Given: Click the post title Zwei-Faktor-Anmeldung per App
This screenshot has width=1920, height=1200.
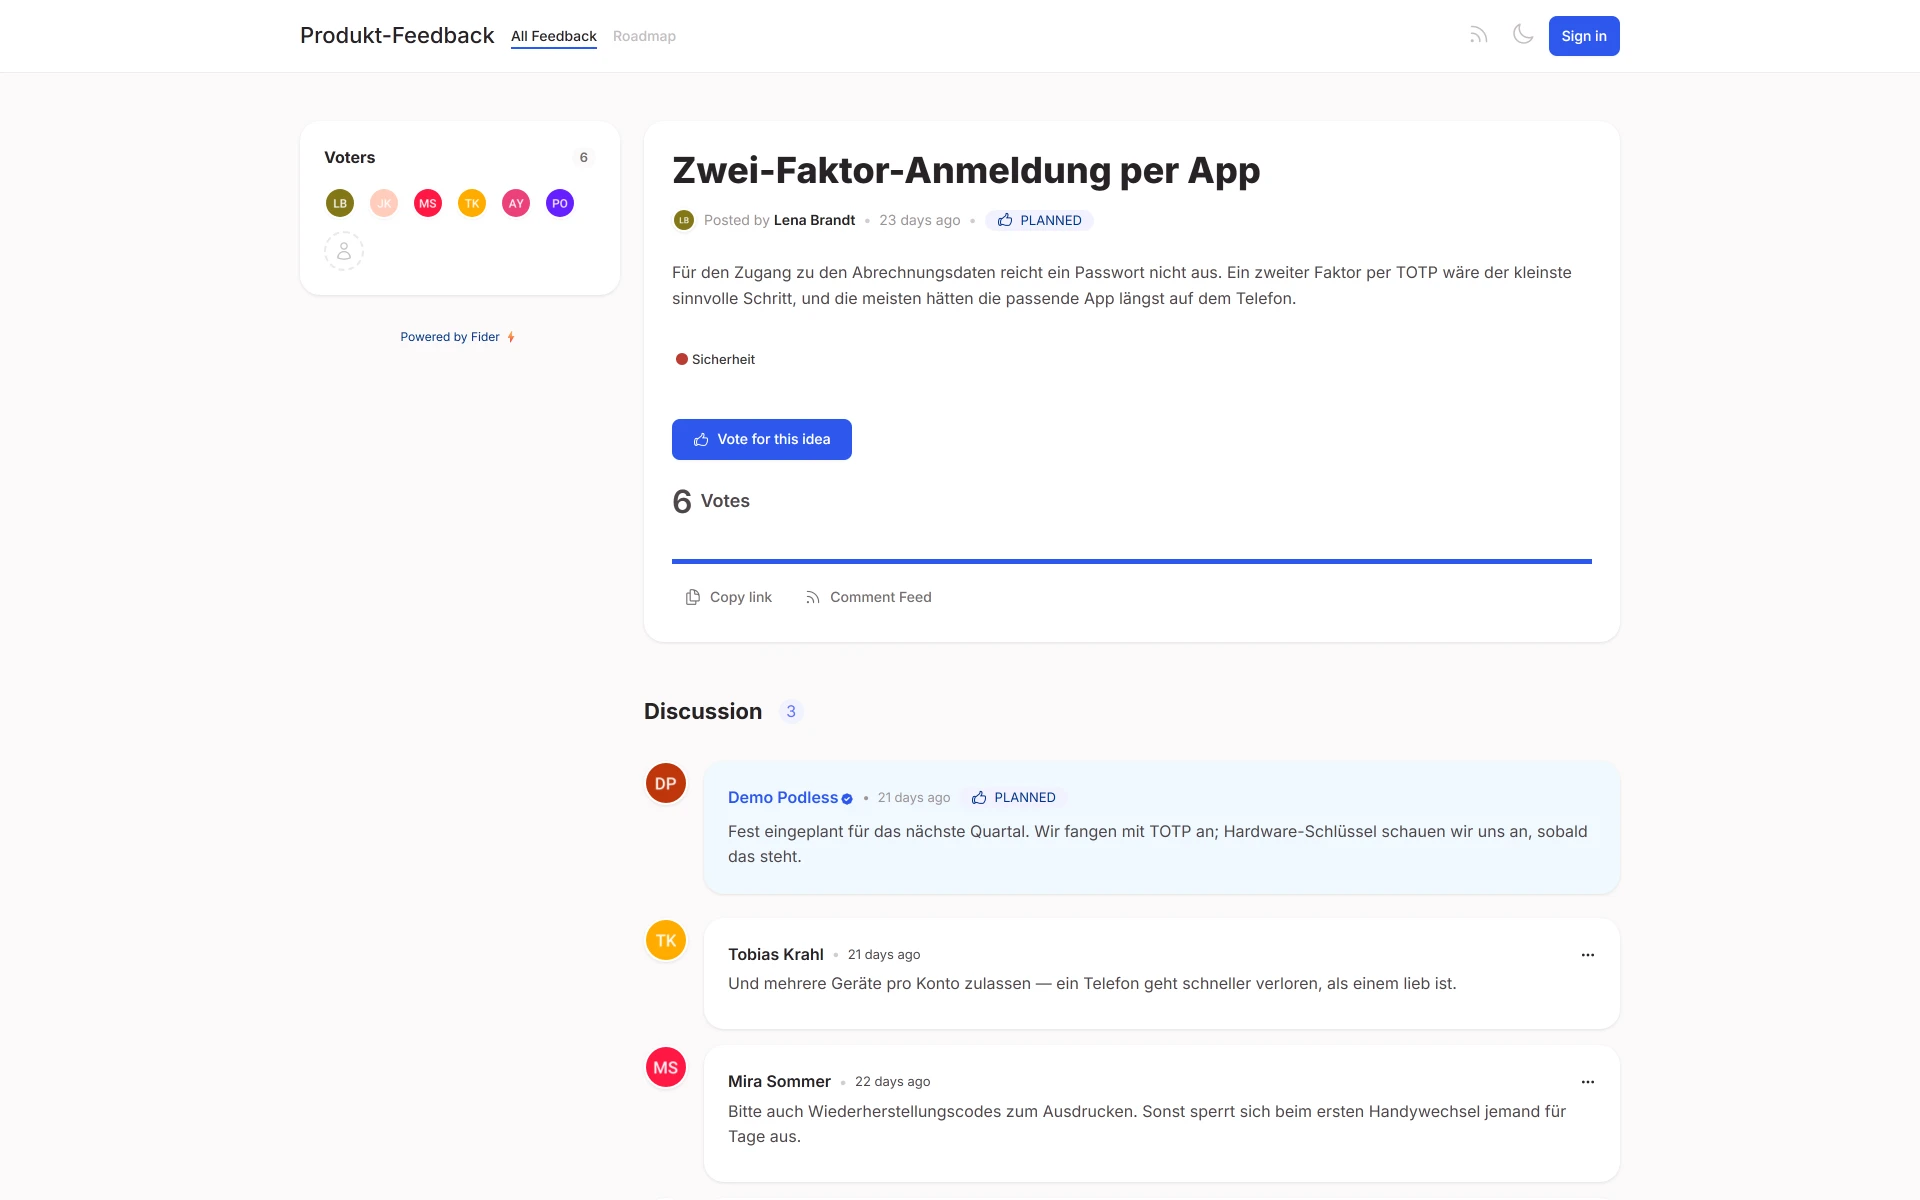Looking at the screenshot, I should [x=966, y=170].
